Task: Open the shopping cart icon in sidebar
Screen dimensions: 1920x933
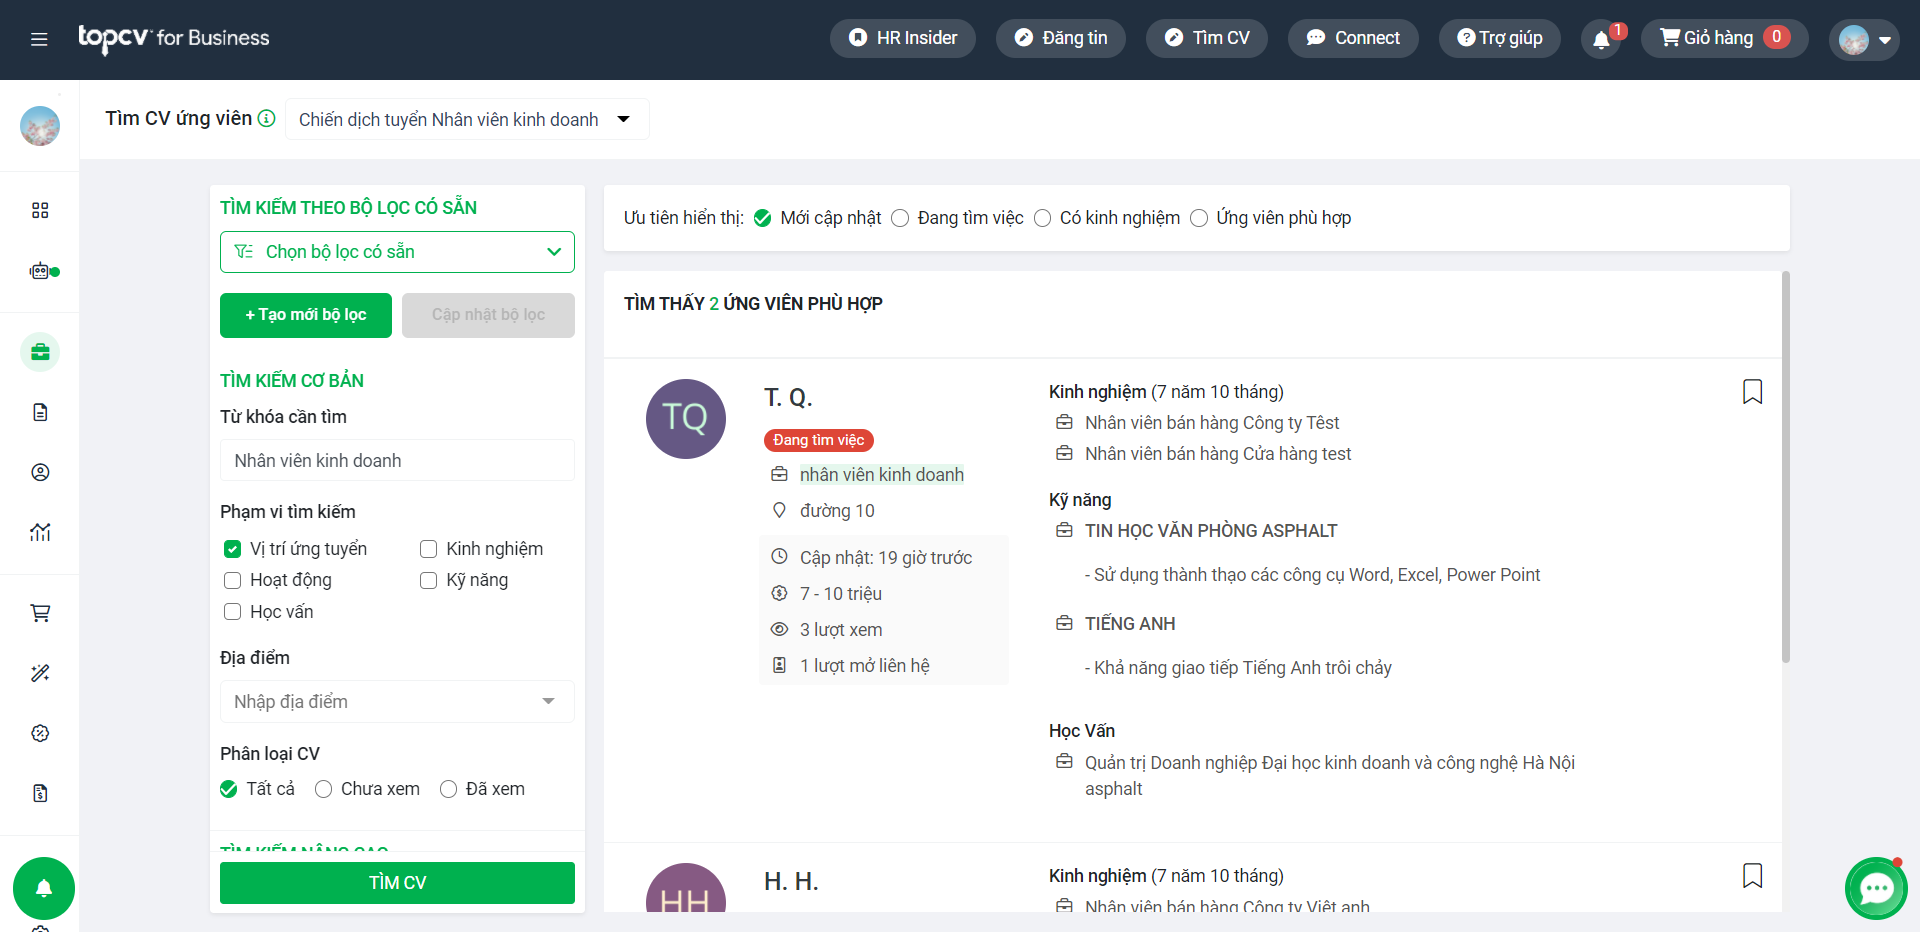Action: pyautogui.click(x=40, y=613)
